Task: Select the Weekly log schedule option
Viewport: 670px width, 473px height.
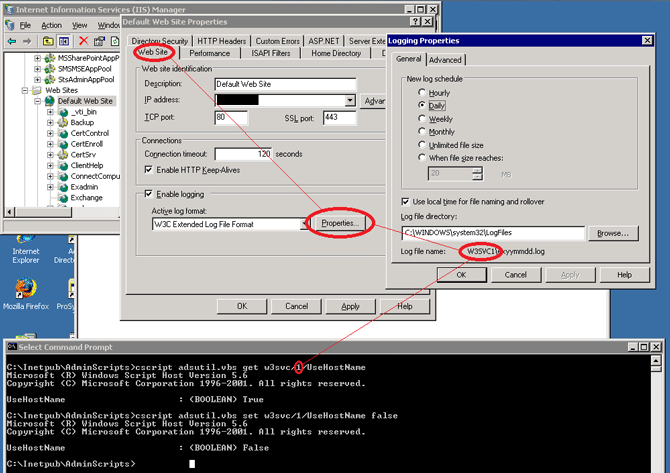Action: [422, 118]
